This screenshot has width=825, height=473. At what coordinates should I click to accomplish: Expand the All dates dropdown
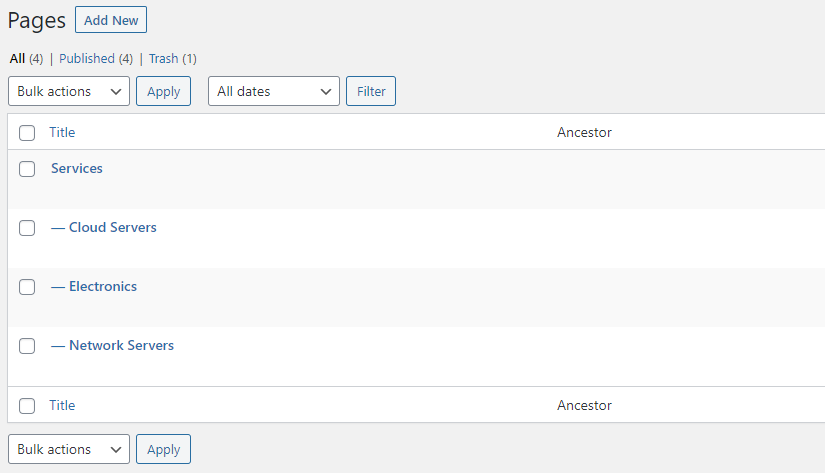[x=274, y=91]
